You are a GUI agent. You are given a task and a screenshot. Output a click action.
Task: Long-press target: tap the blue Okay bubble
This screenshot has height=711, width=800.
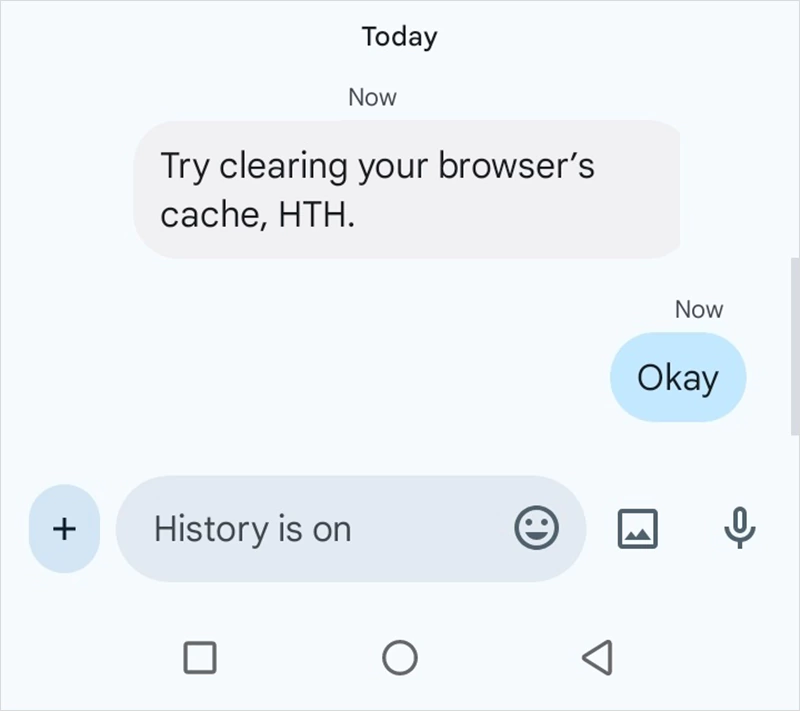click(678, 377)
